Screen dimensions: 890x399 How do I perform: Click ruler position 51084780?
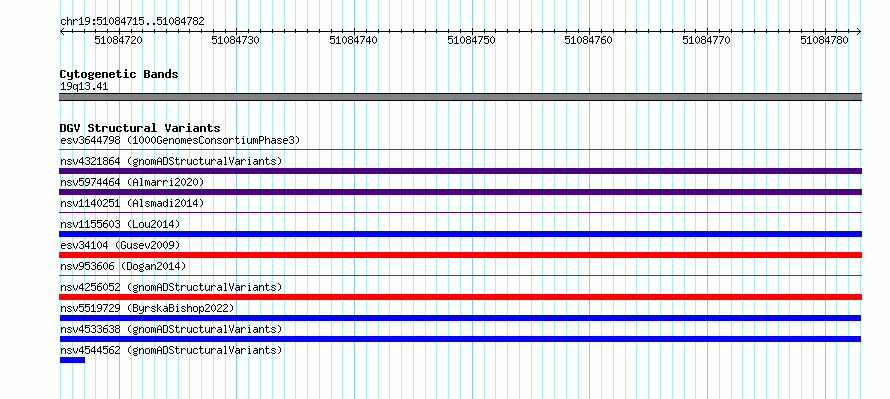tap(825, 40)
